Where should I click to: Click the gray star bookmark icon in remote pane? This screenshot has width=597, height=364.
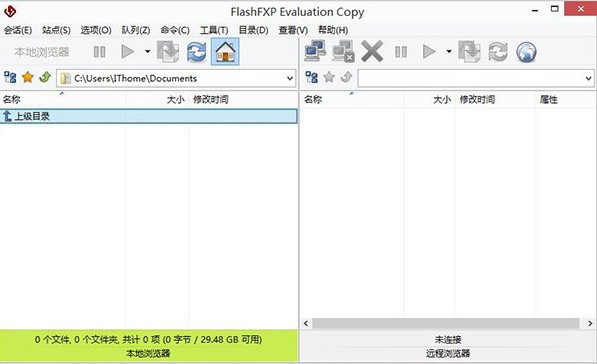pyautogui.click(x=329, y=78)
